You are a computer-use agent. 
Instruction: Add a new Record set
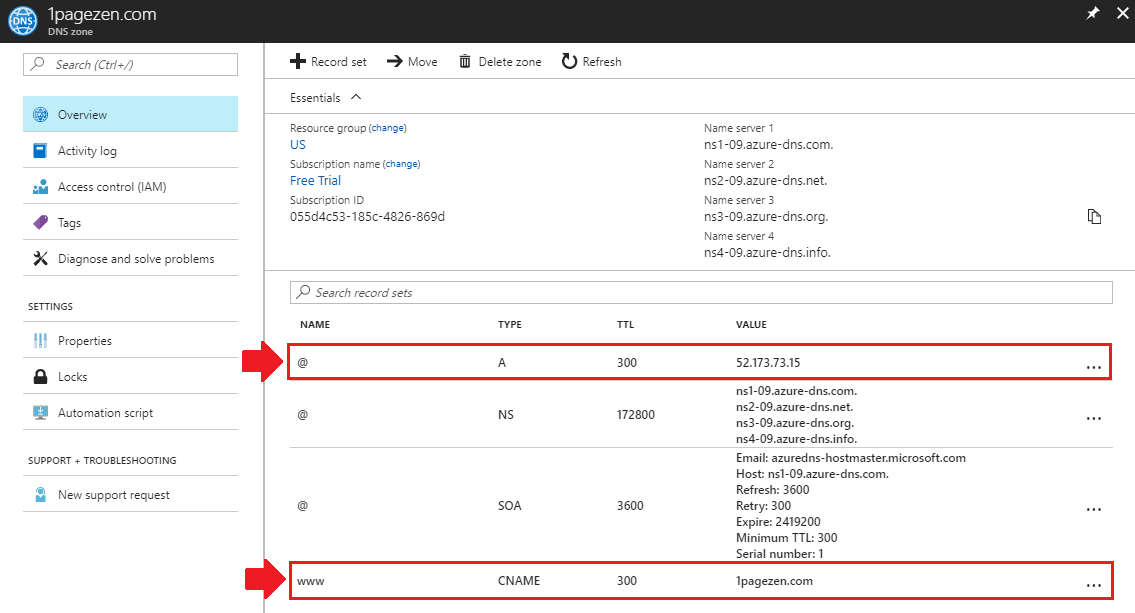tap(328, 62)
